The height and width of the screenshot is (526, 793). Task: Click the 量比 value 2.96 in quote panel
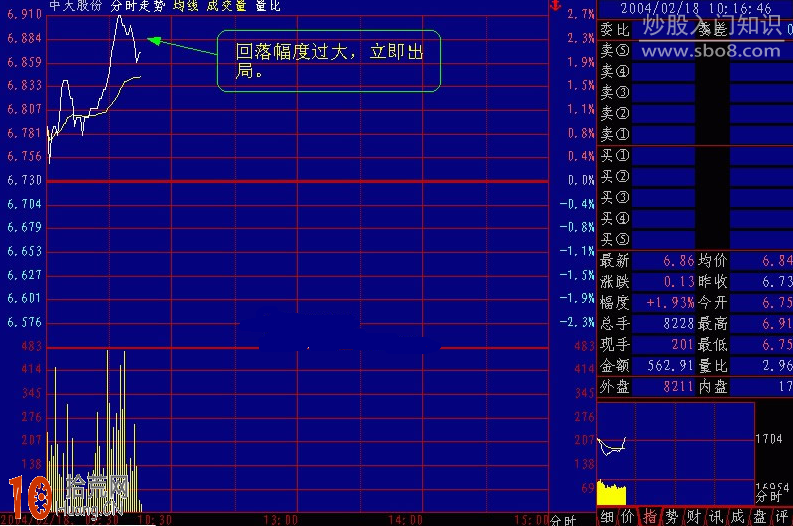(777, 366)
